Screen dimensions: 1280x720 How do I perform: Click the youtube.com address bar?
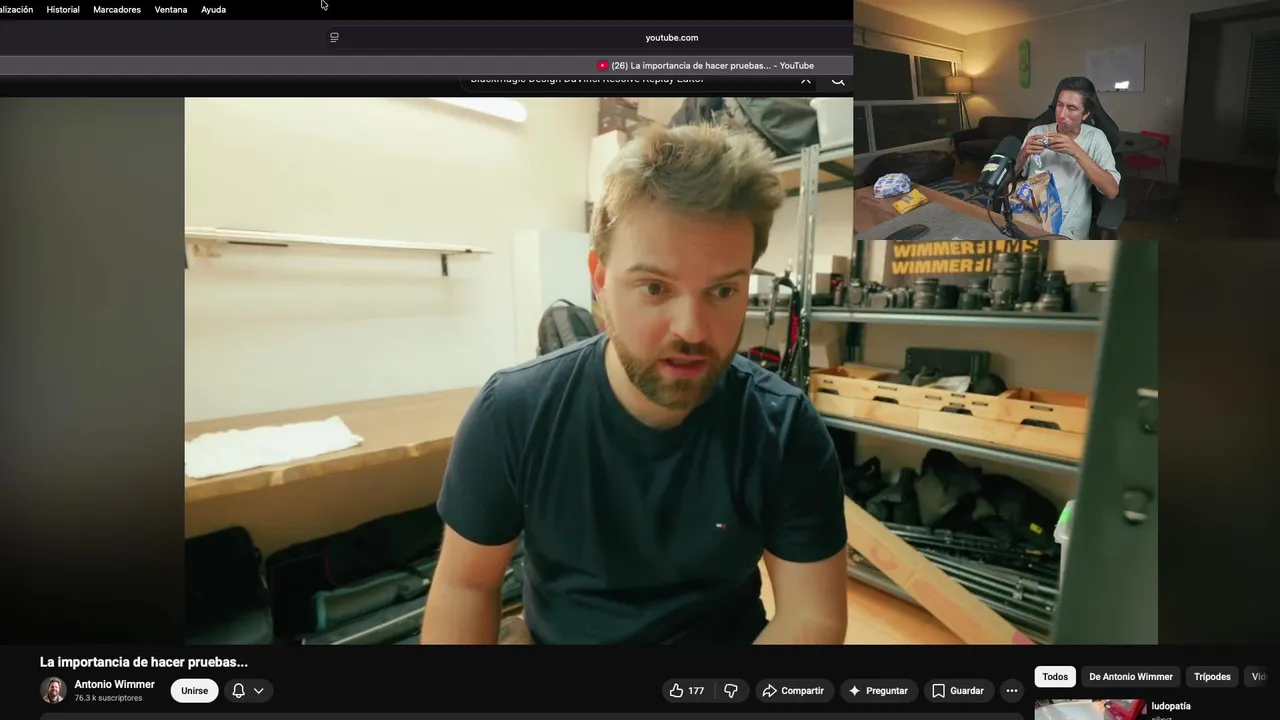click(672, 37)
